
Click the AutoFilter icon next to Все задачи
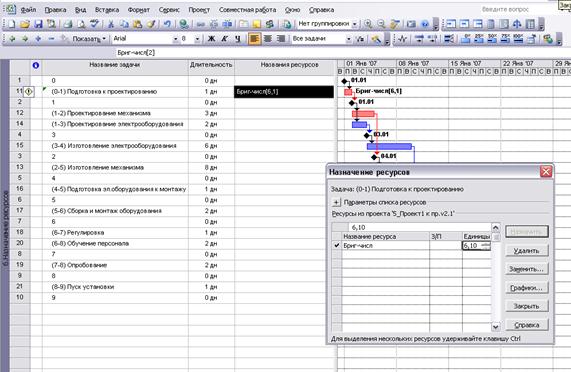pos(360,39)
